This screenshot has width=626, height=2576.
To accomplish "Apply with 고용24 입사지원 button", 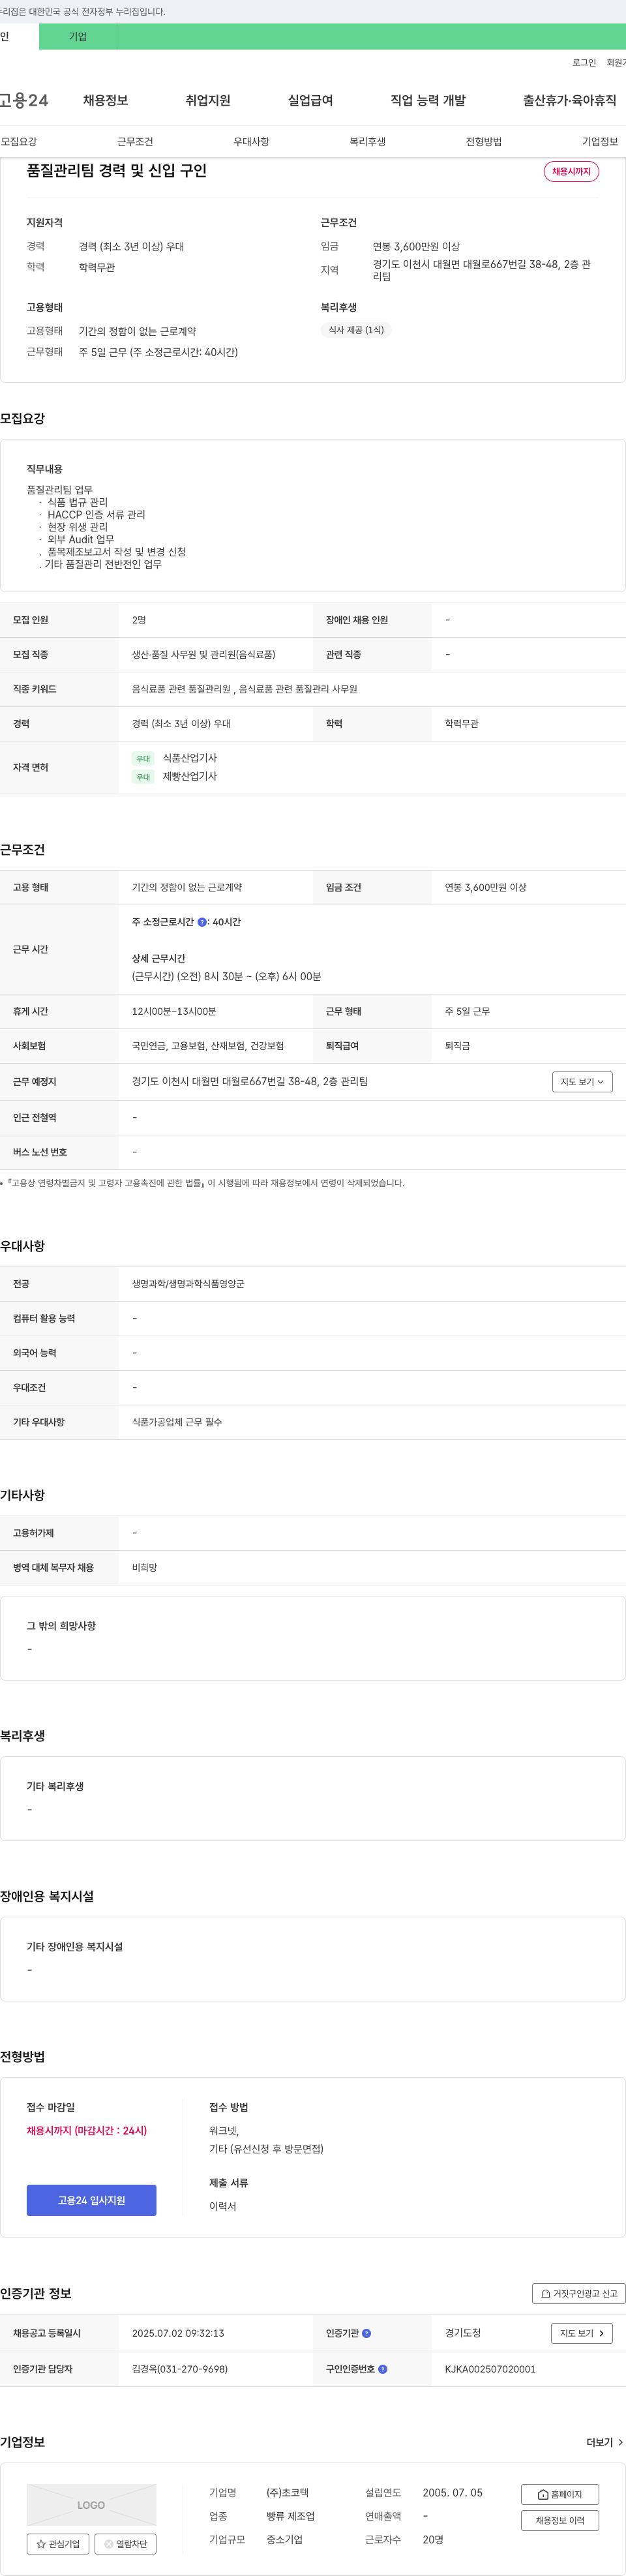I will point(91,2200).
